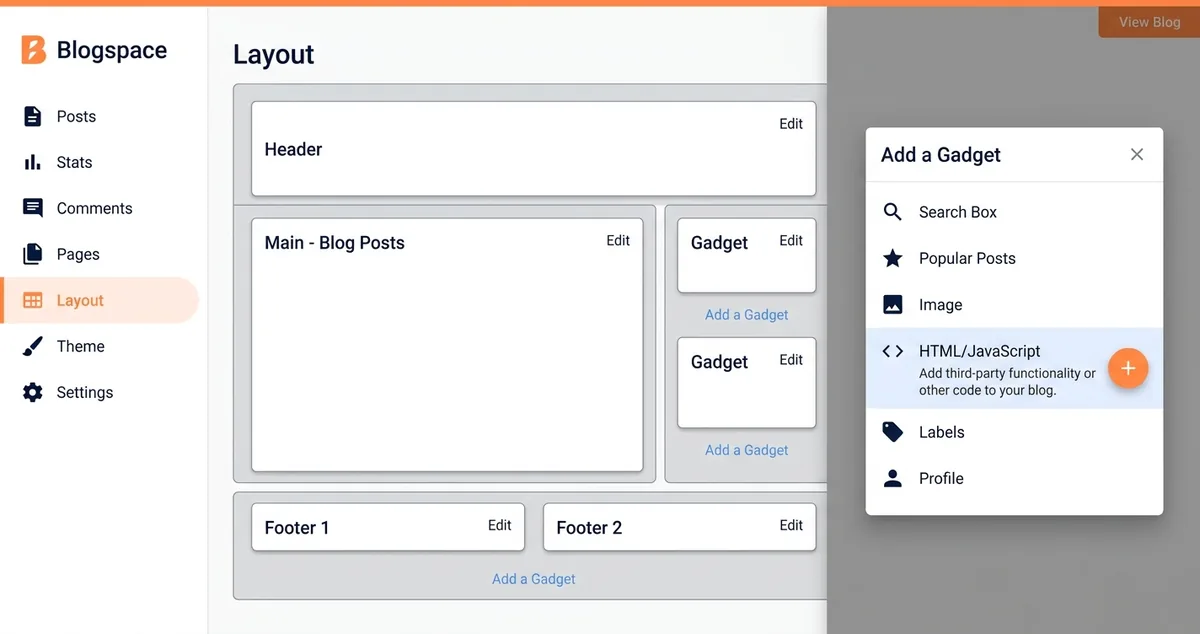Edit the Footer 1 section
The image size is (1200, 634).
point(499,525)
